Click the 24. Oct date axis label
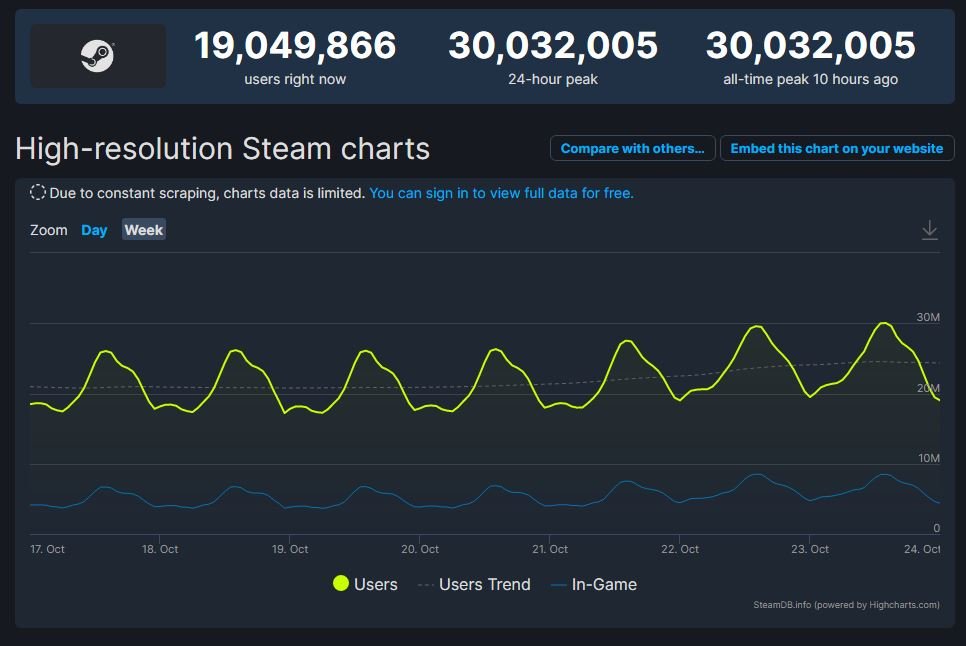This screenshot has height=646, width=966. pos(921,549)
